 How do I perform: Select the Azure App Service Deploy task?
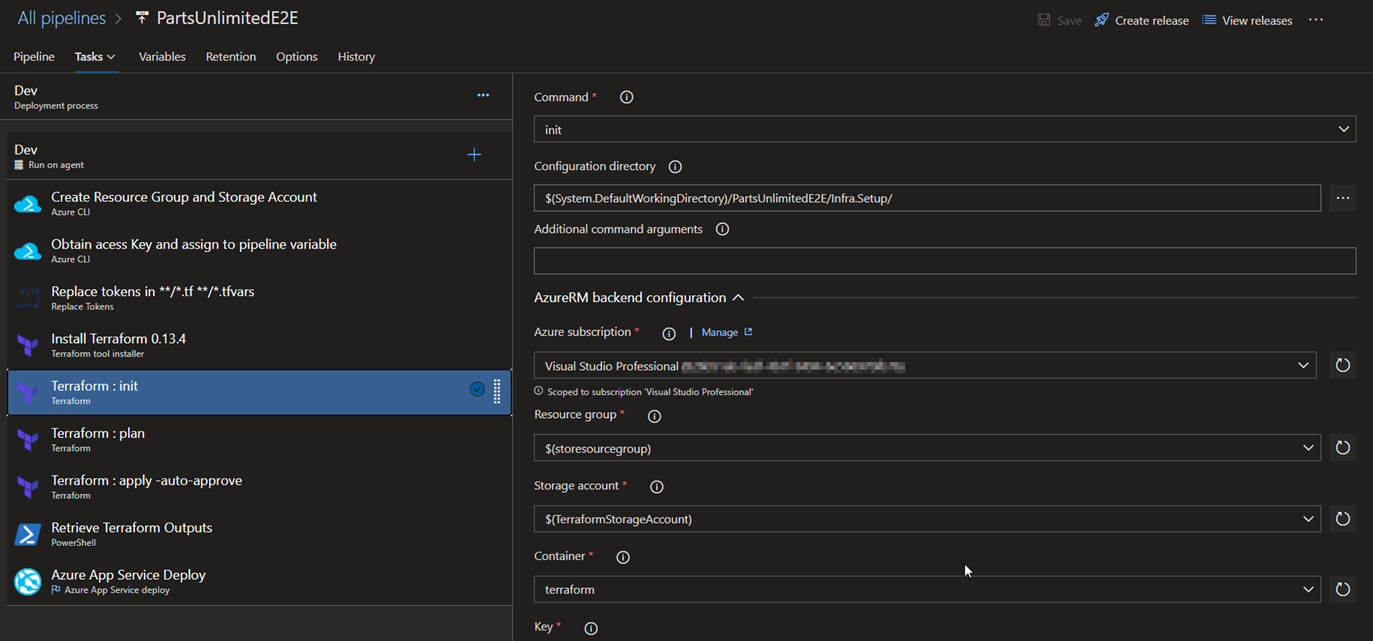(x=259, y=581)
